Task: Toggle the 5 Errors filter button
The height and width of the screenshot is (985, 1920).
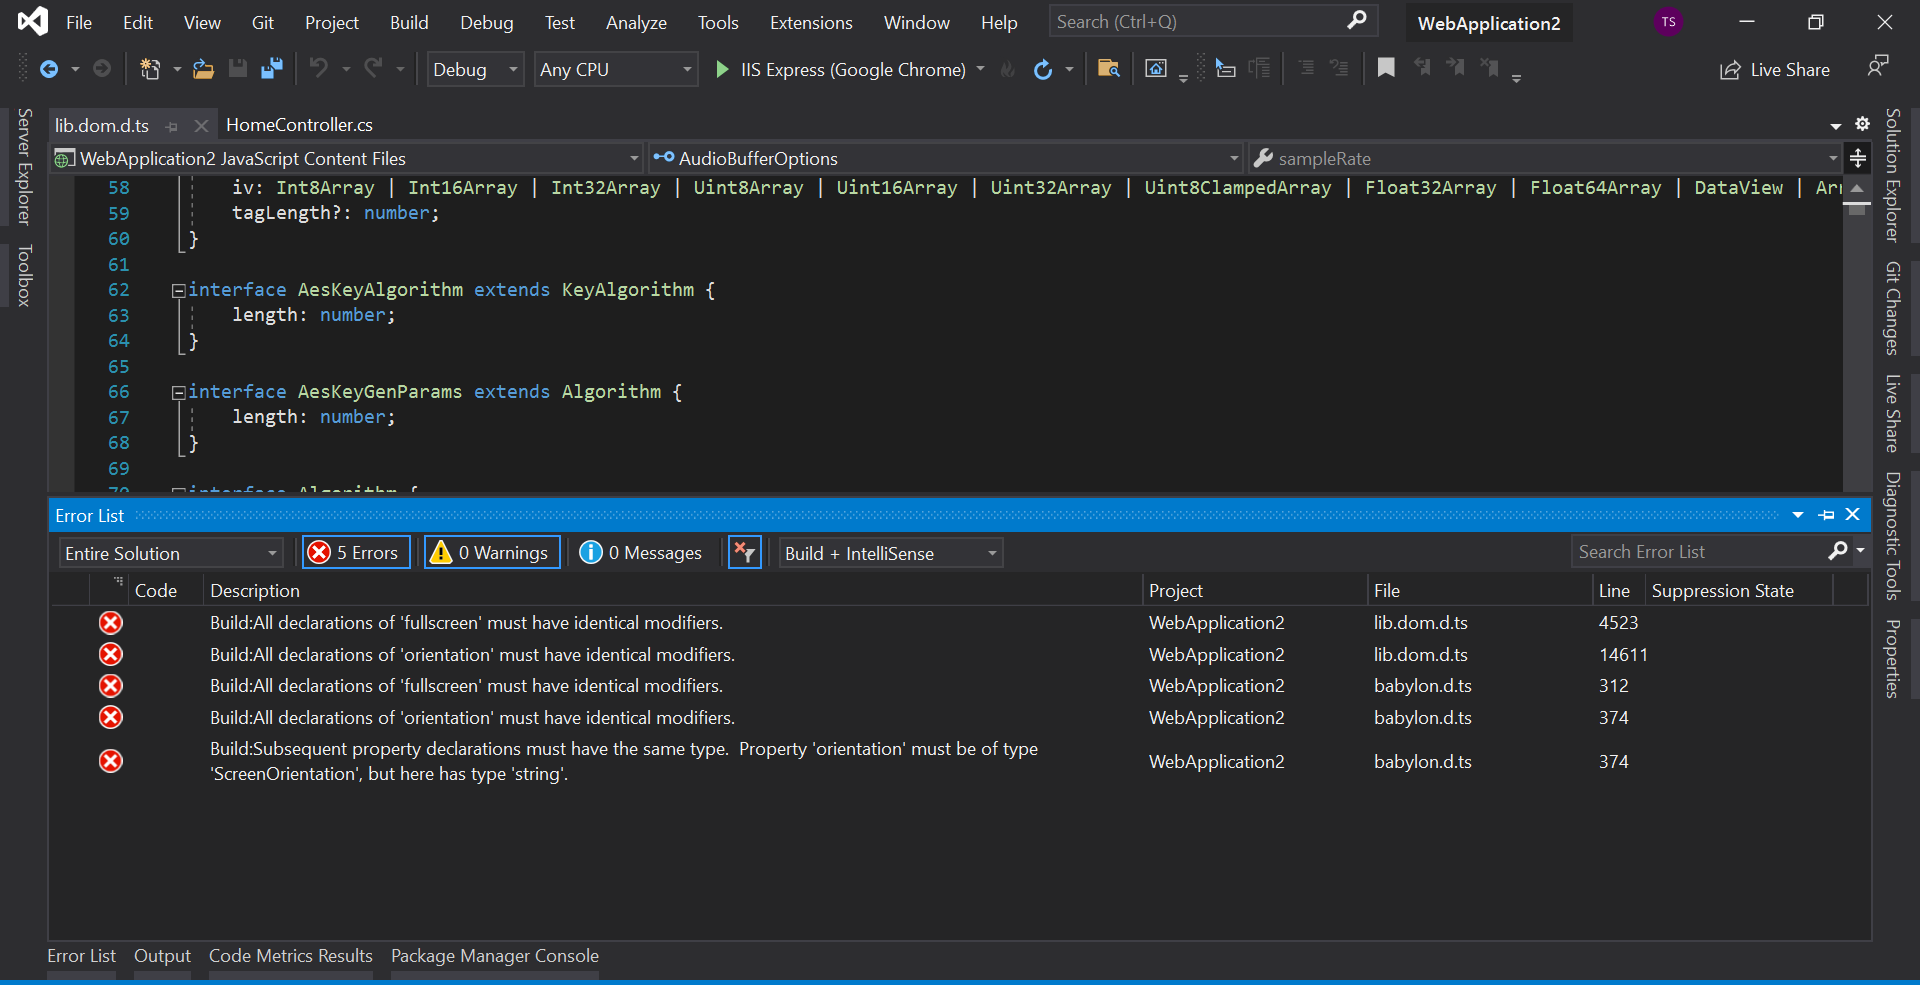Action: (x=355, y=552)
